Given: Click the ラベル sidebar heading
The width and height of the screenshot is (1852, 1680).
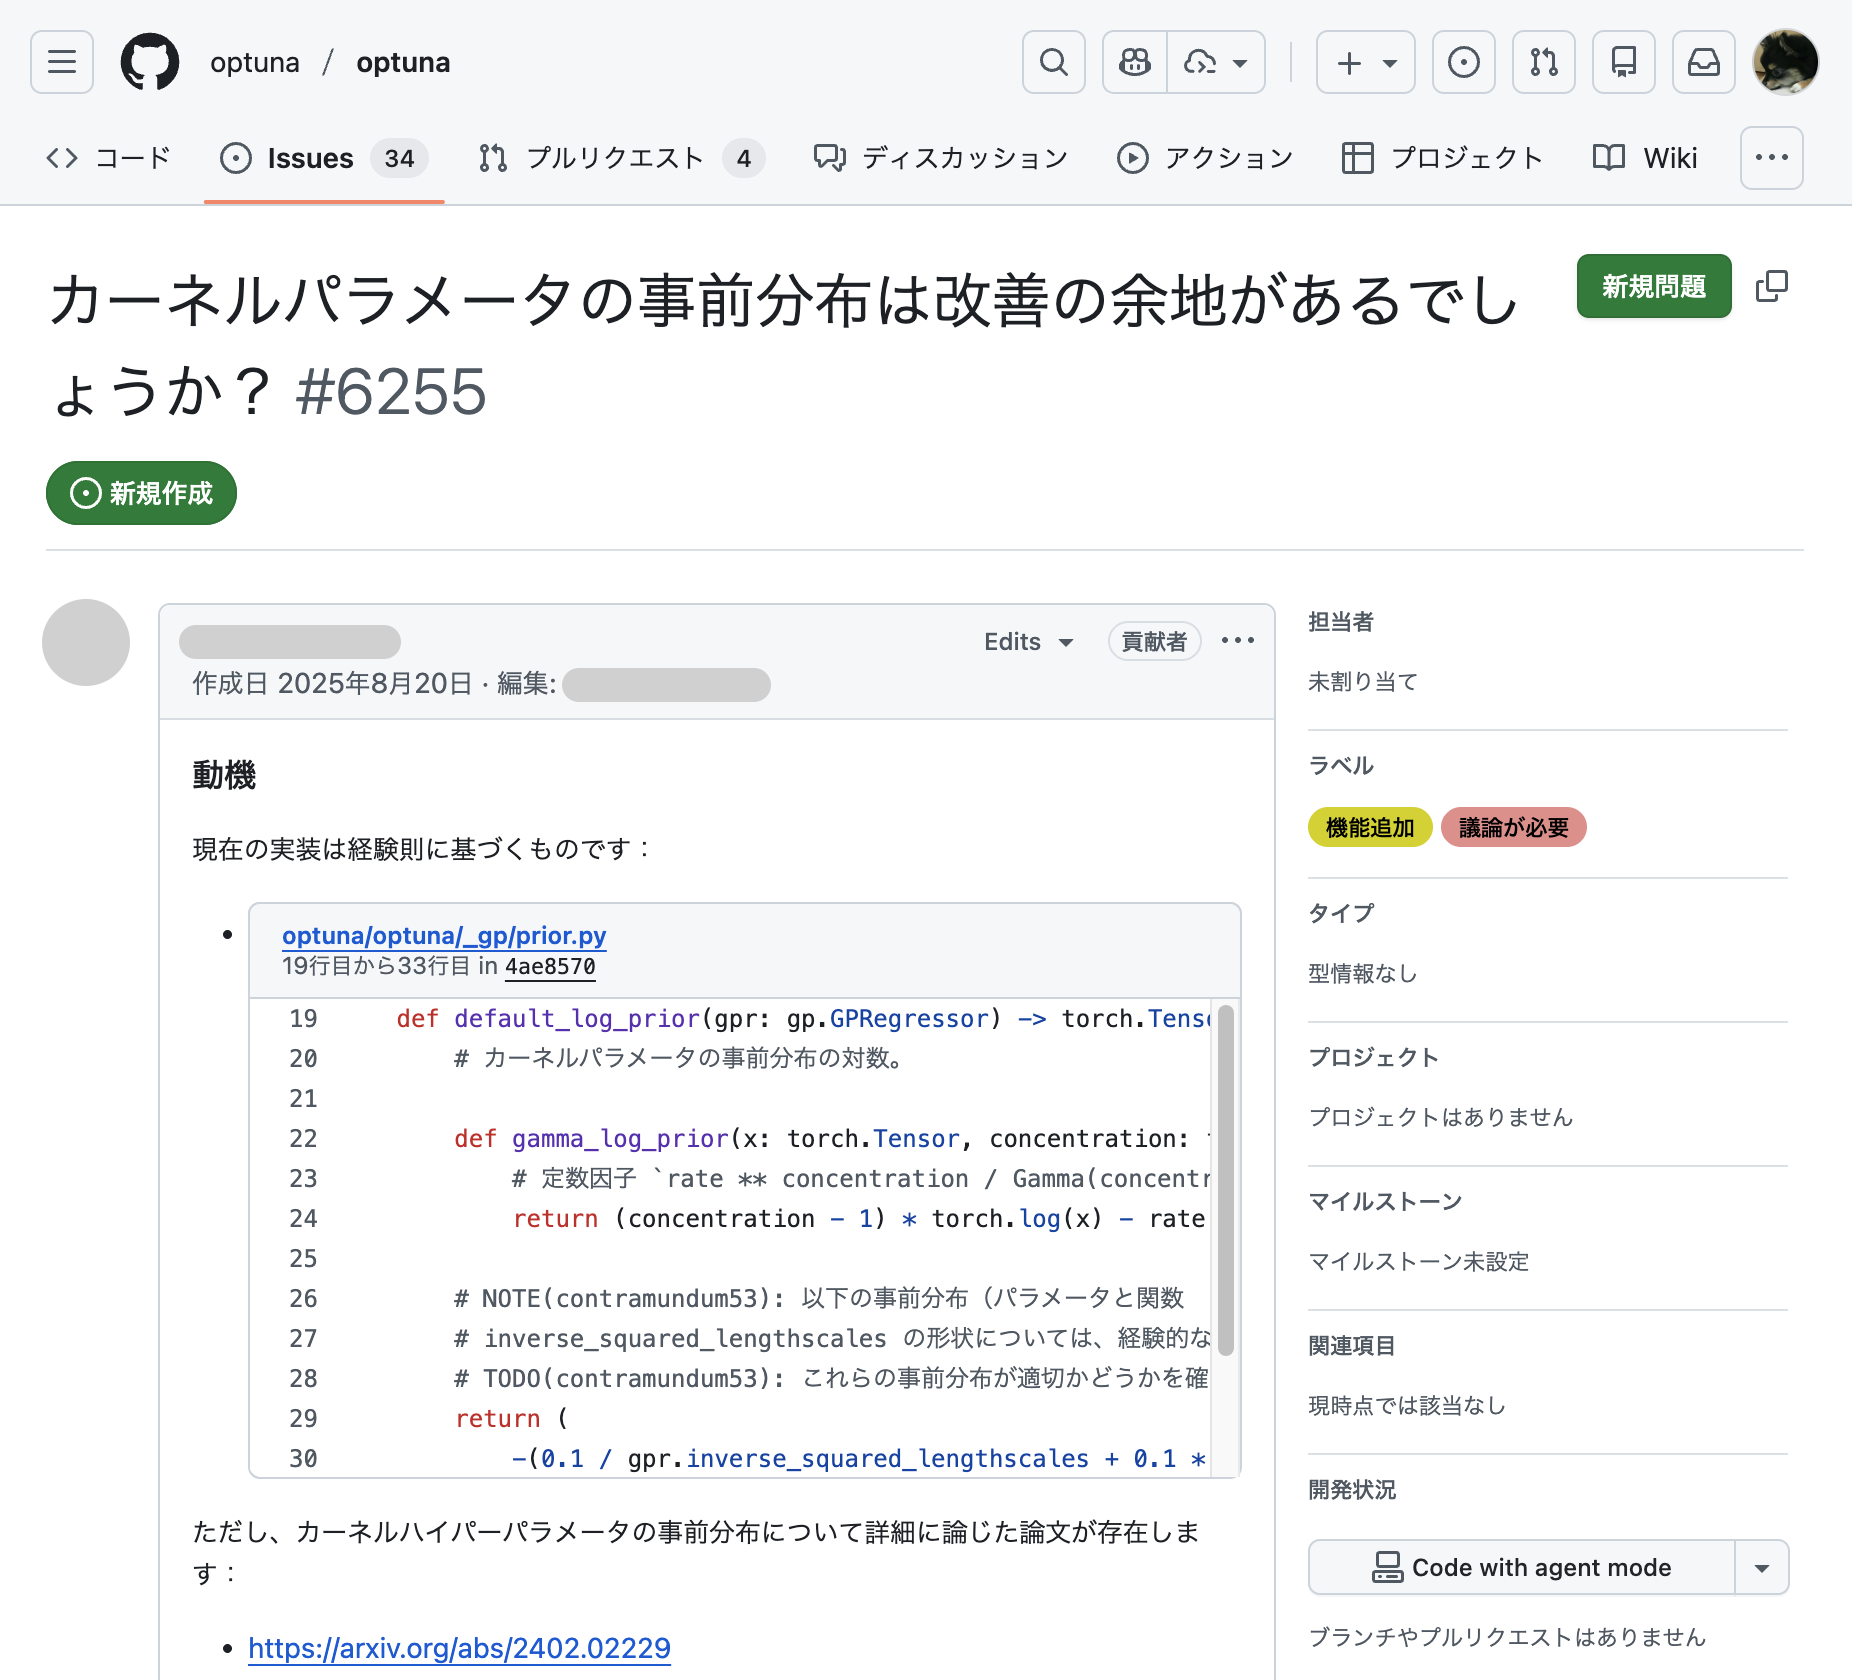Looking at the screenshot, I should (x=1341, y=765).
